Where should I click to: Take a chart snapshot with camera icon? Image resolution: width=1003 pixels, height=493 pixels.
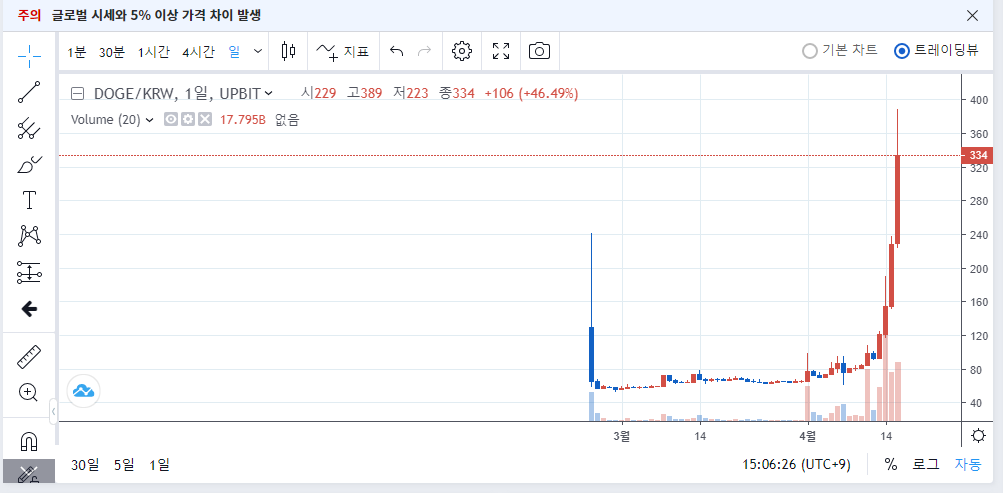click(539, 51)
